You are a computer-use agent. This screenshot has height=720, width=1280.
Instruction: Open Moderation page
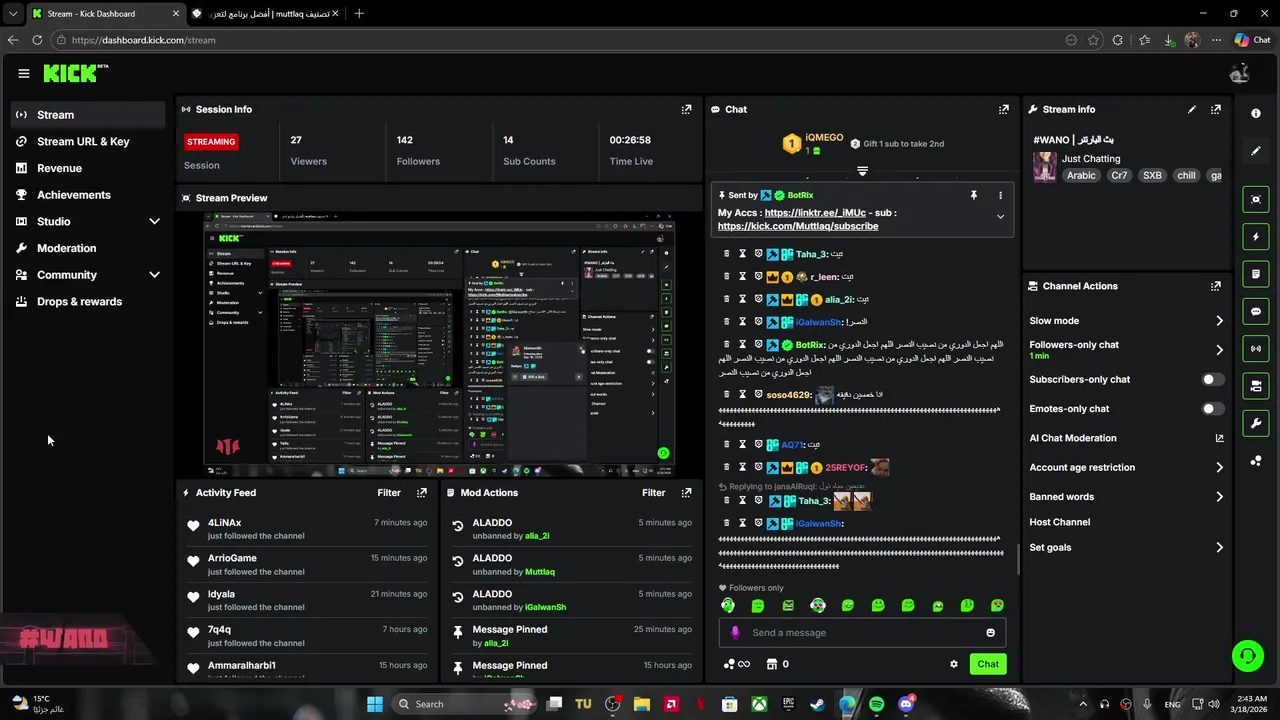[x=88, y=248]
